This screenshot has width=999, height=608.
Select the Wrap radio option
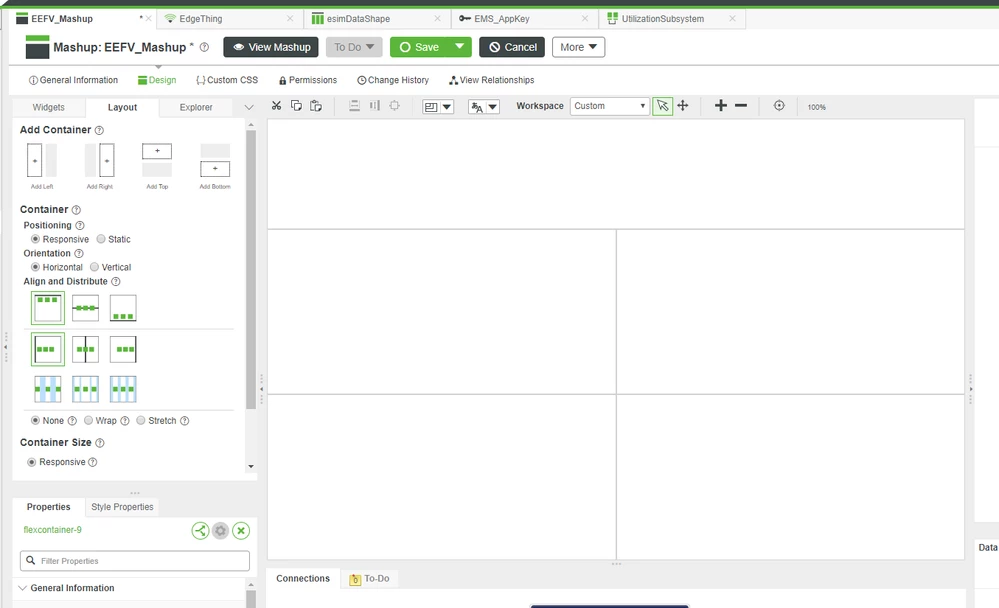[89, 421]
